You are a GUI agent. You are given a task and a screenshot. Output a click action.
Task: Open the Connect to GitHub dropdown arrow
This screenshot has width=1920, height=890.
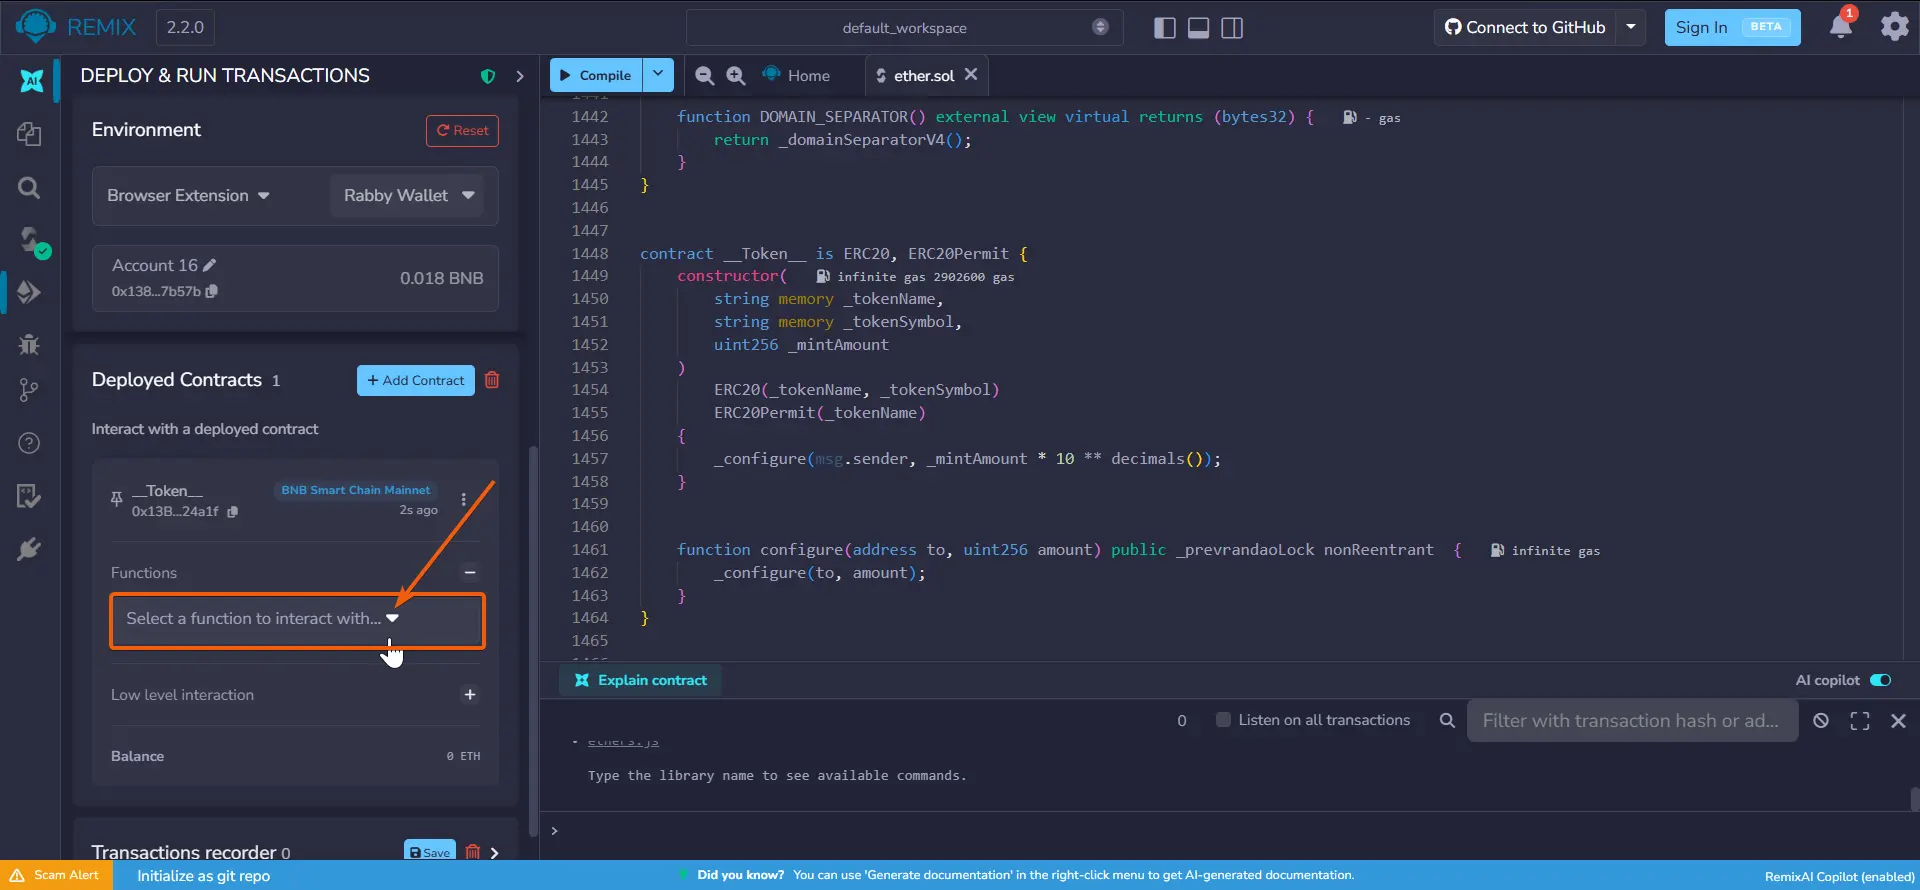click(x=1630, y=27)
